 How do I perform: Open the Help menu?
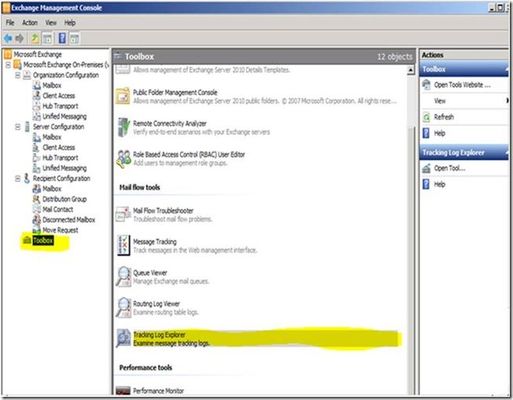pos(70,23)
